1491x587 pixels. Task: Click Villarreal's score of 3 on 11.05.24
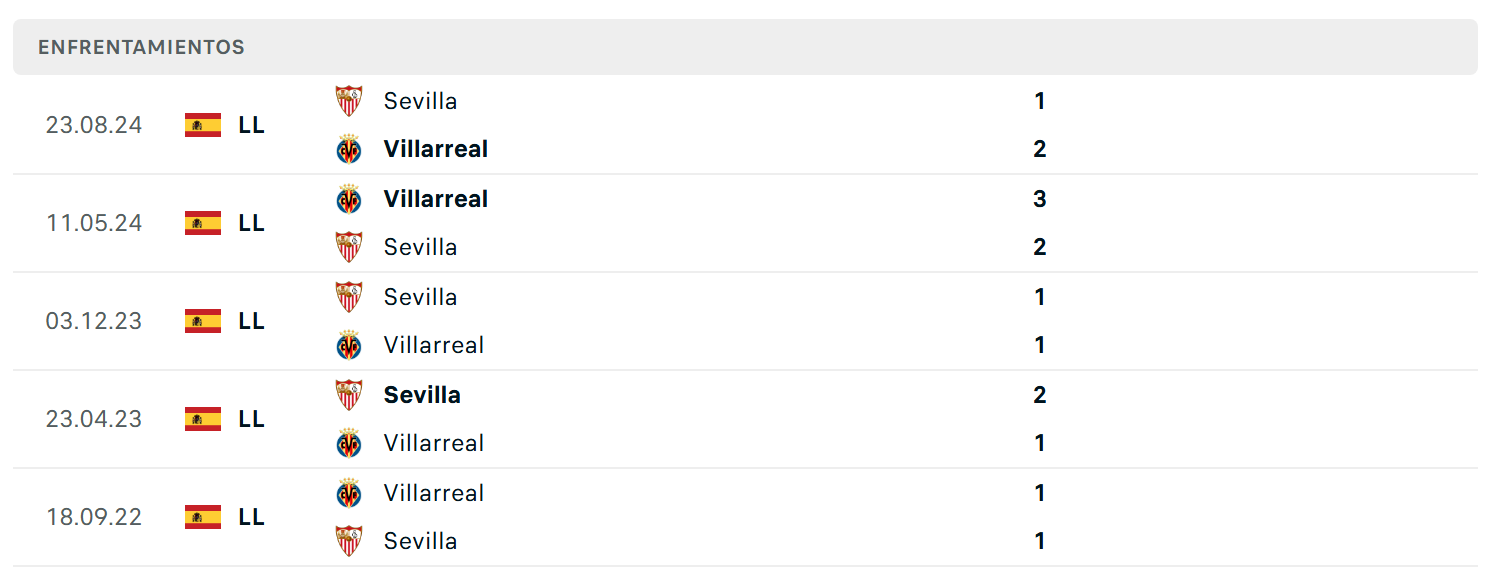click(x=1040, y=199)
